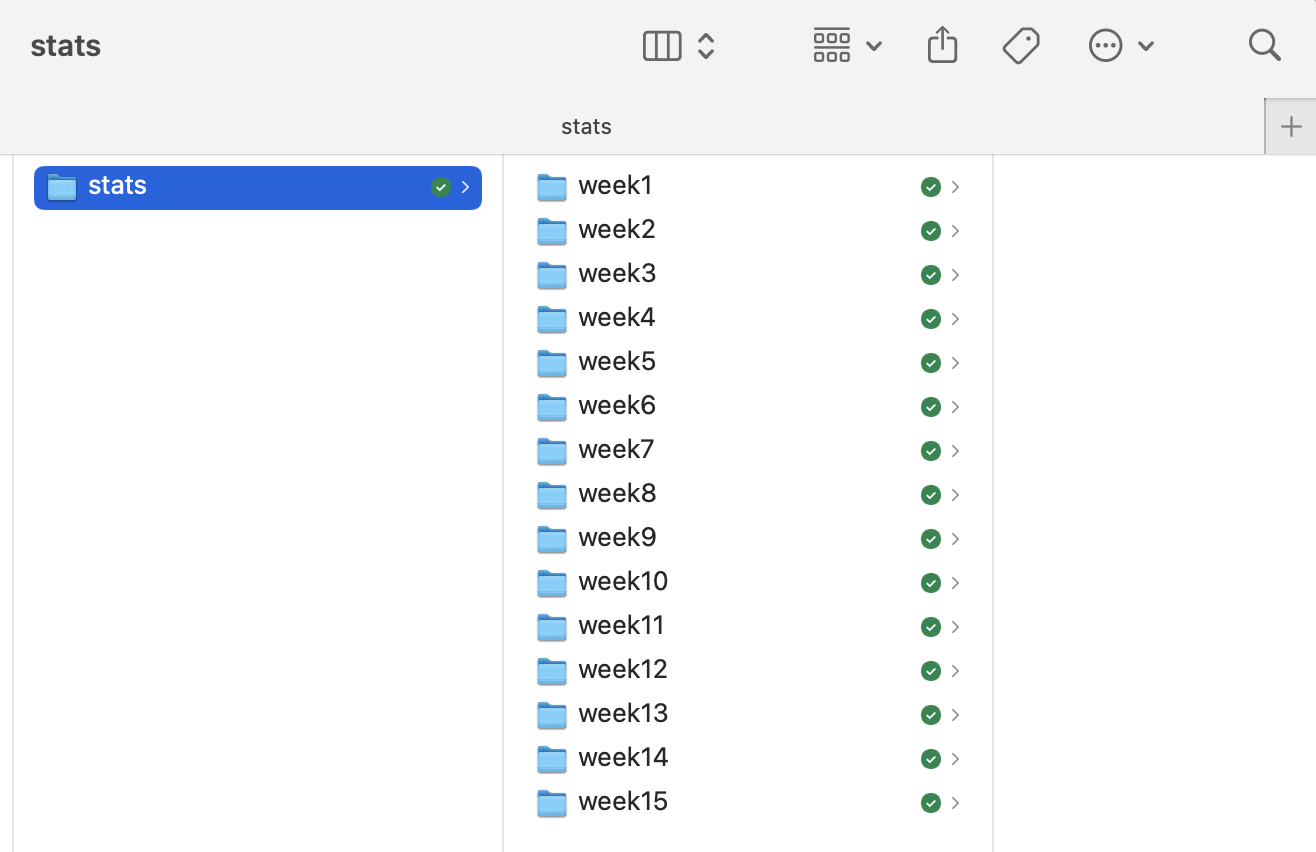Click the green sync badge on week7

[x=930, y=451]
